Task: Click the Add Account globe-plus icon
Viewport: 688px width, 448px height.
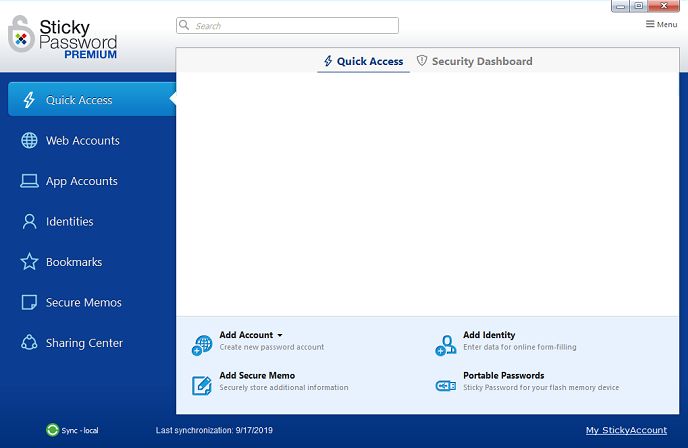Action: tap(202, 345)
